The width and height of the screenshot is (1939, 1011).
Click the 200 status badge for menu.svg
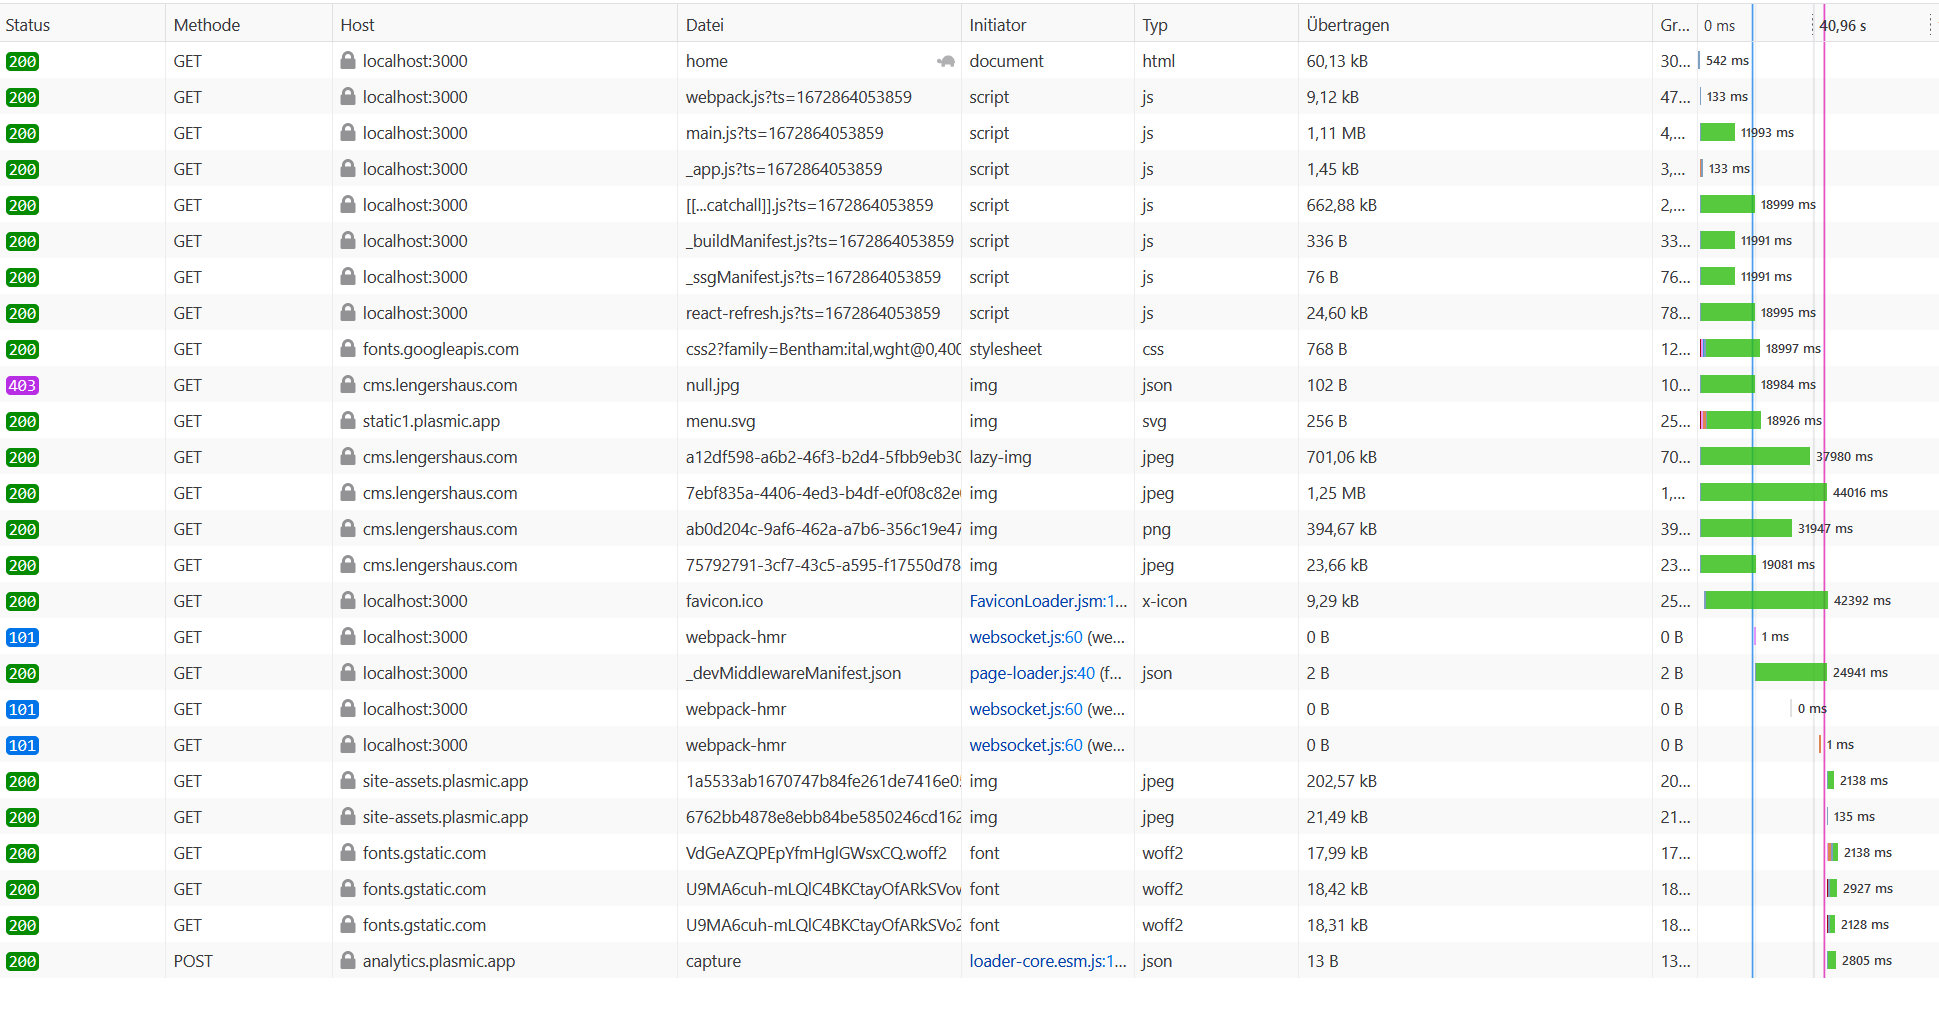click(22, 422)
